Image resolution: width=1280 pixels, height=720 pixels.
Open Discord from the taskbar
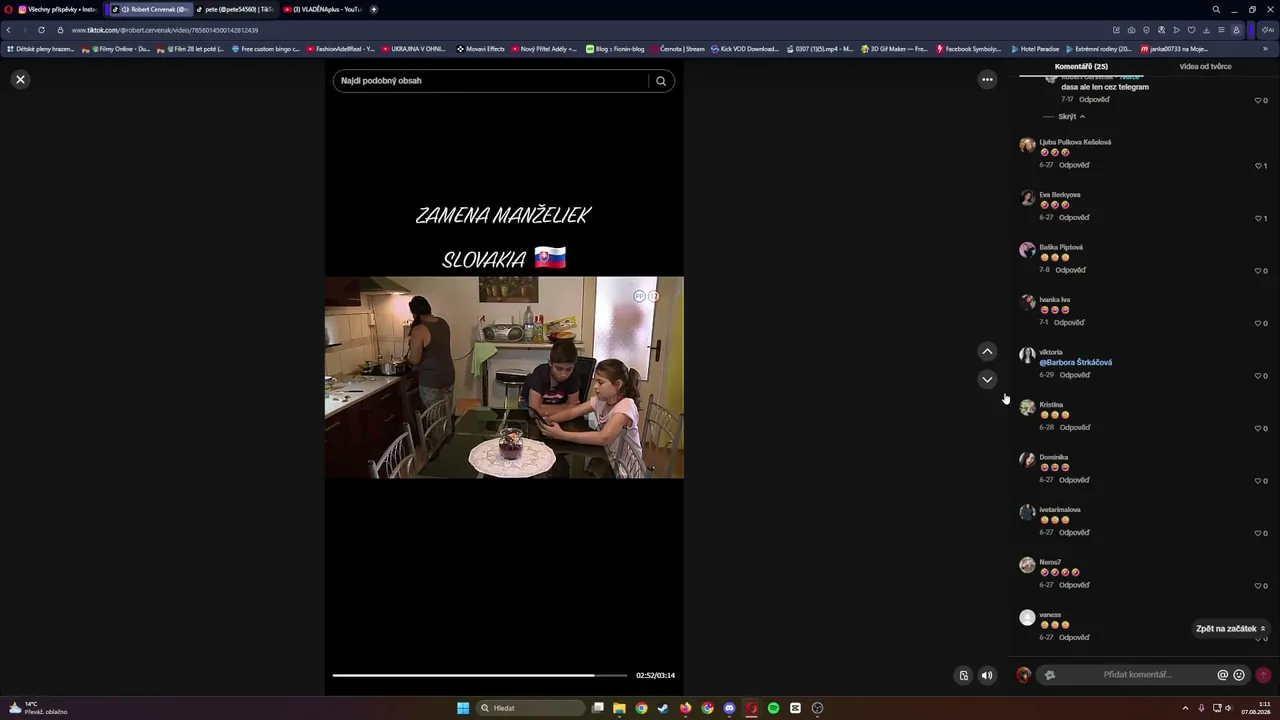click(x=729, y=708)
